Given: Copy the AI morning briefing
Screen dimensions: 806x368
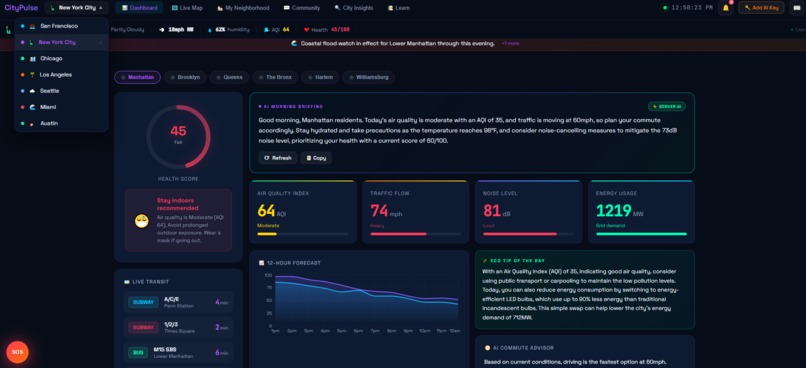Looking at the screenshot, I should point(316,158).
